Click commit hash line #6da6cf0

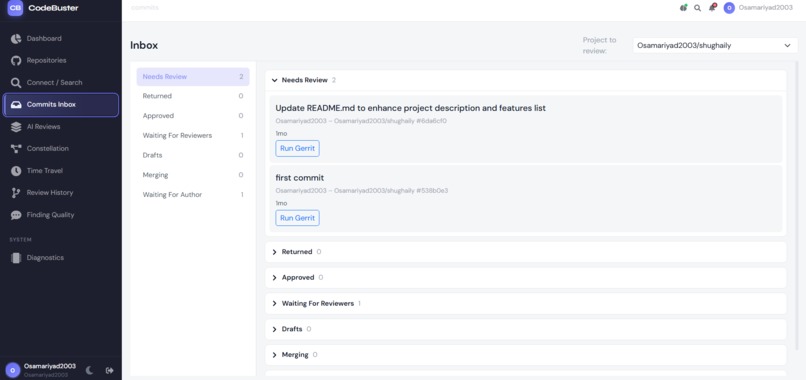361,121
